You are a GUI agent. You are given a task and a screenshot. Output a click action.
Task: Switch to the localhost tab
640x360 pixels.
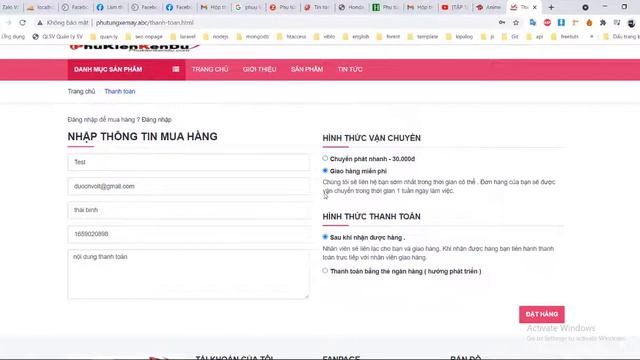42,7
